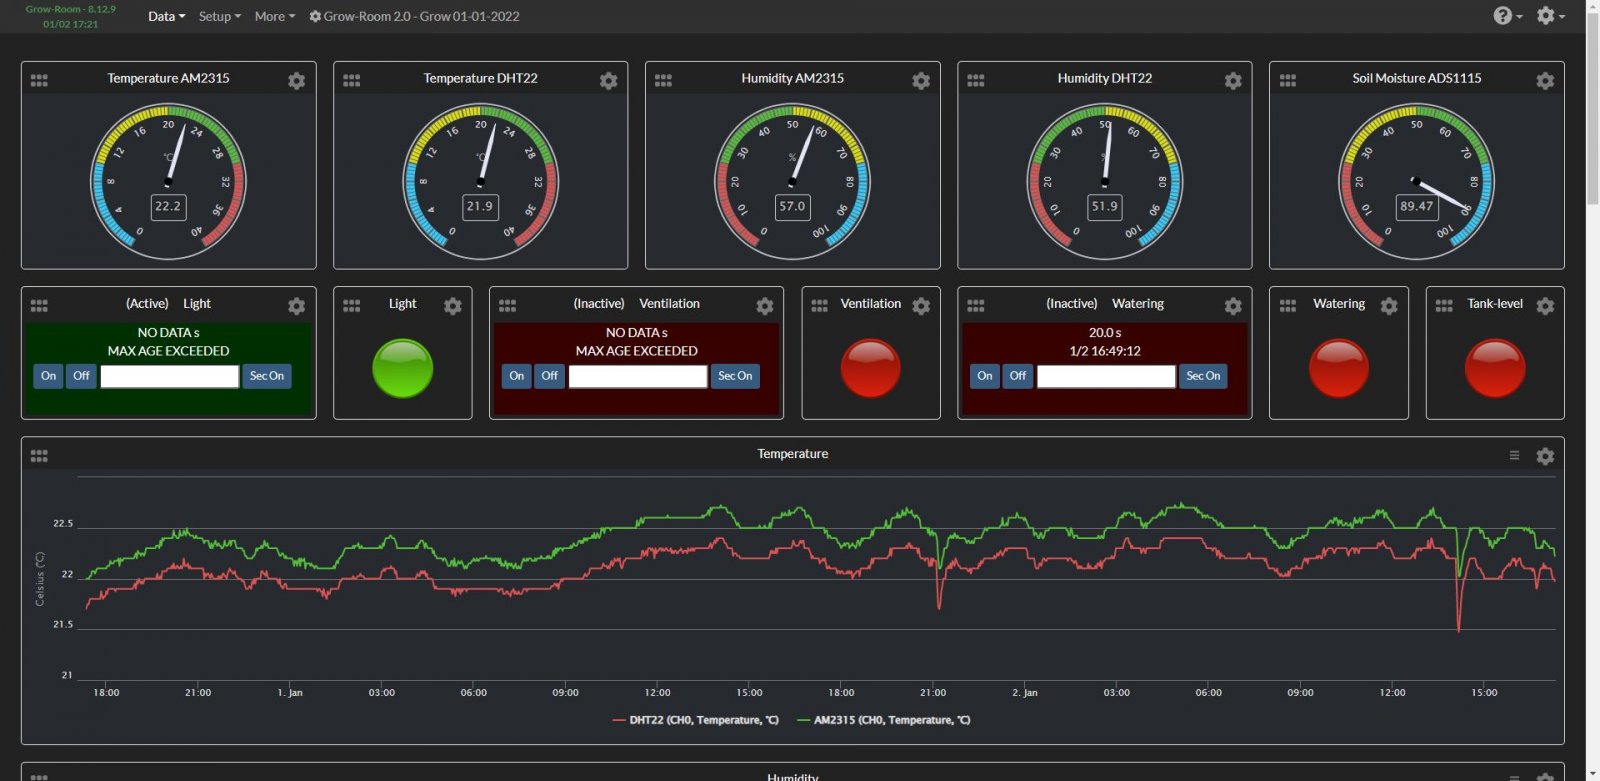The width and height of the screenshot is (1600, 781).
Task: Click the grid handle of Temperature DHT22 widget
Action: click(x=351, y=80)
